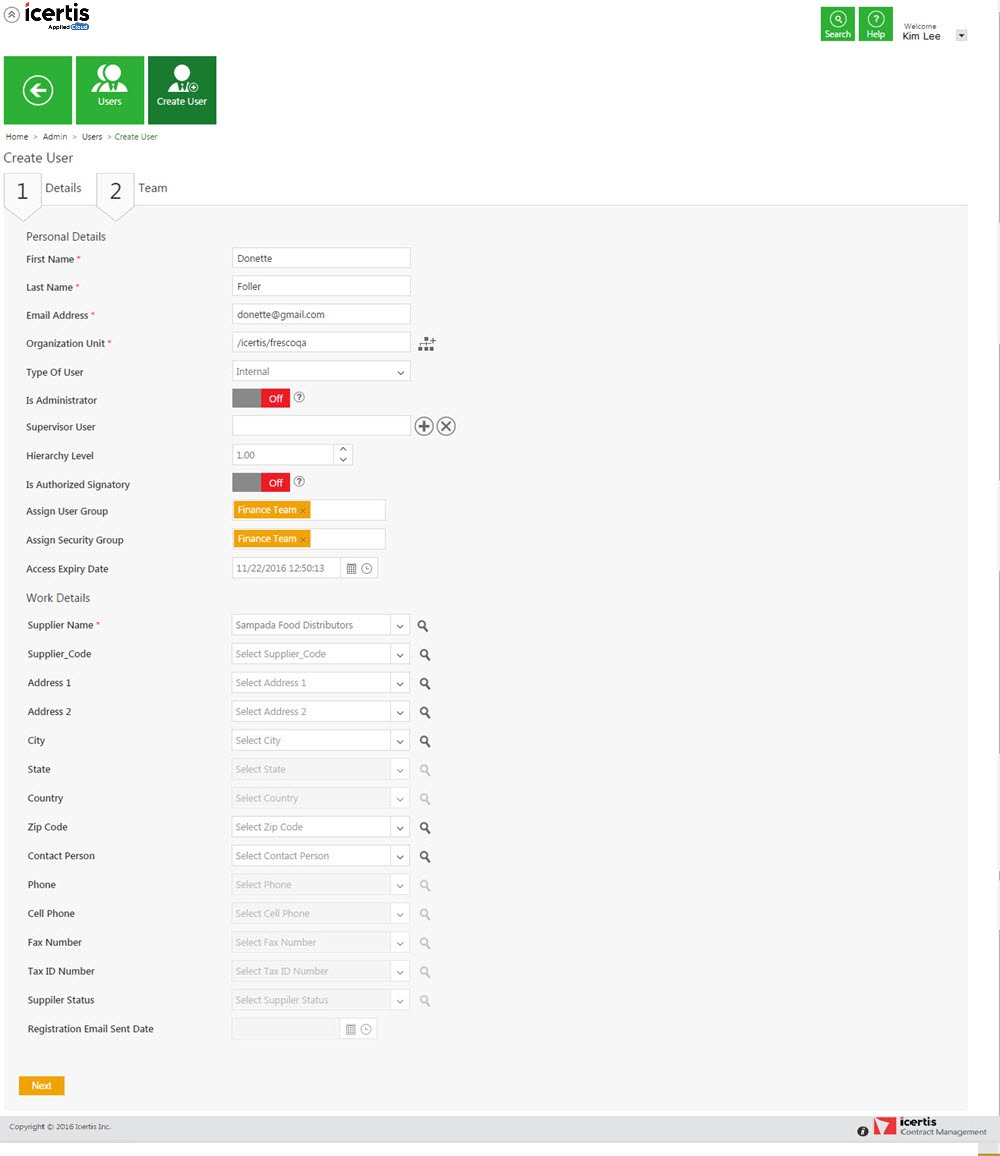Viewport: 1000px width, 1156px height.
Task: Click the Search icon in header
Action: (x=837, y=24)
